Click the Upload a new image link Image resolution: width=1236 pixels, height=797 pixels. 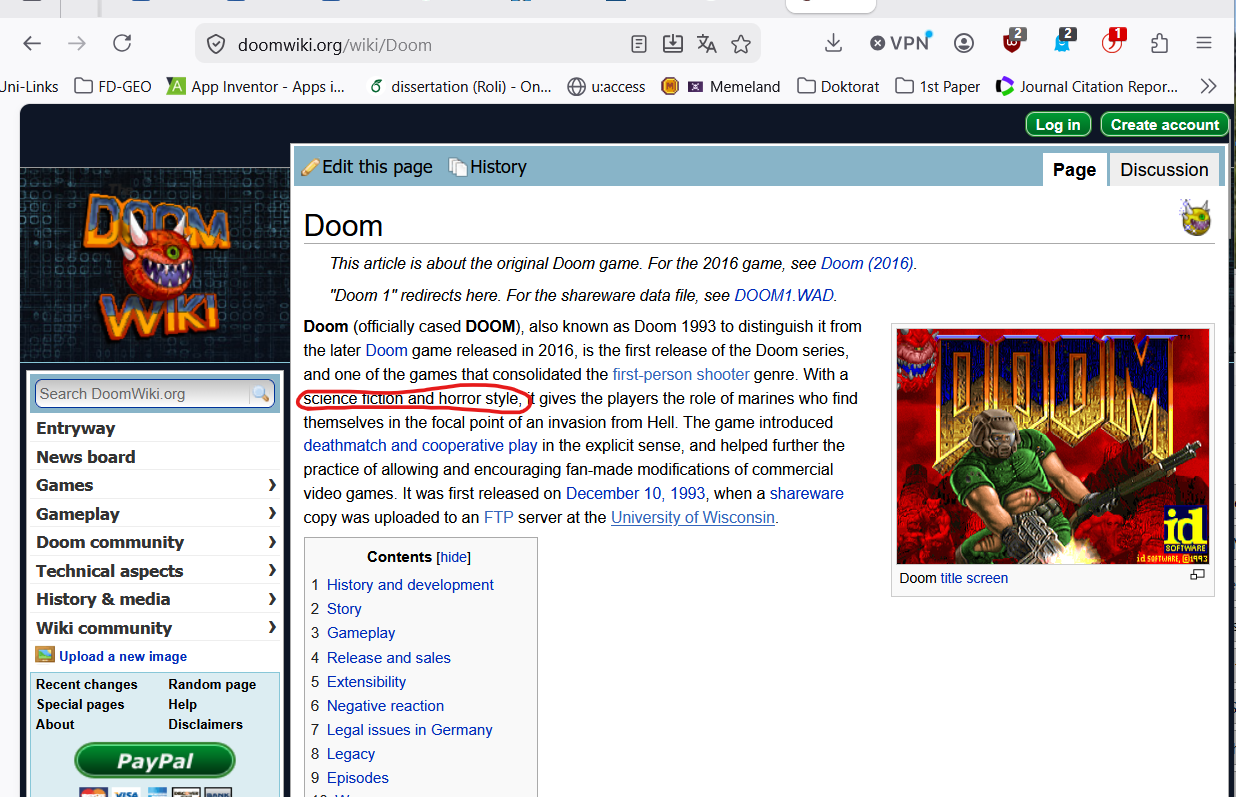coord(123,656)
